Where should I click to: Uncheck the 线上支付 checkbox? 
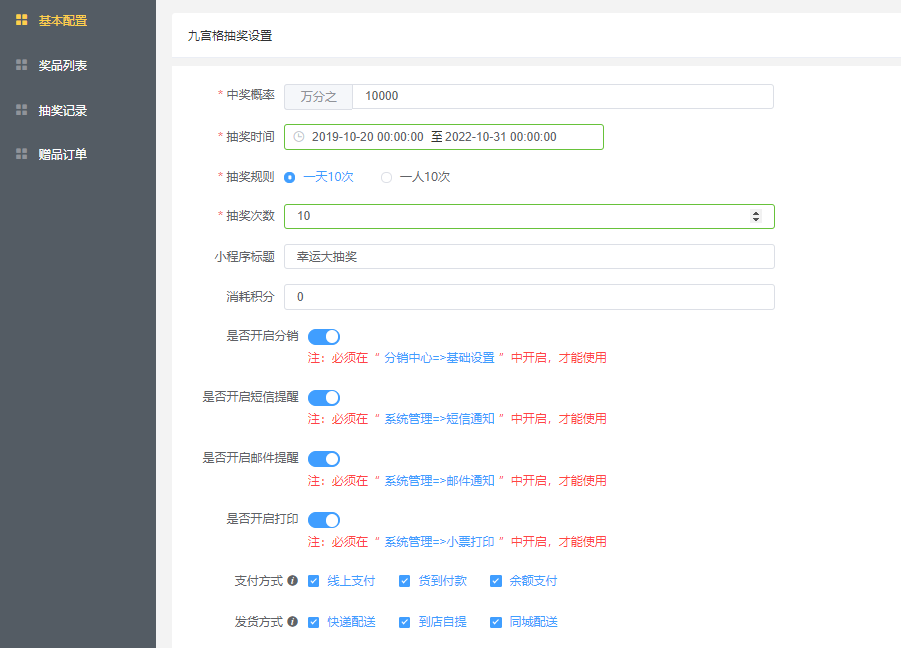click(x=313, y=581)
